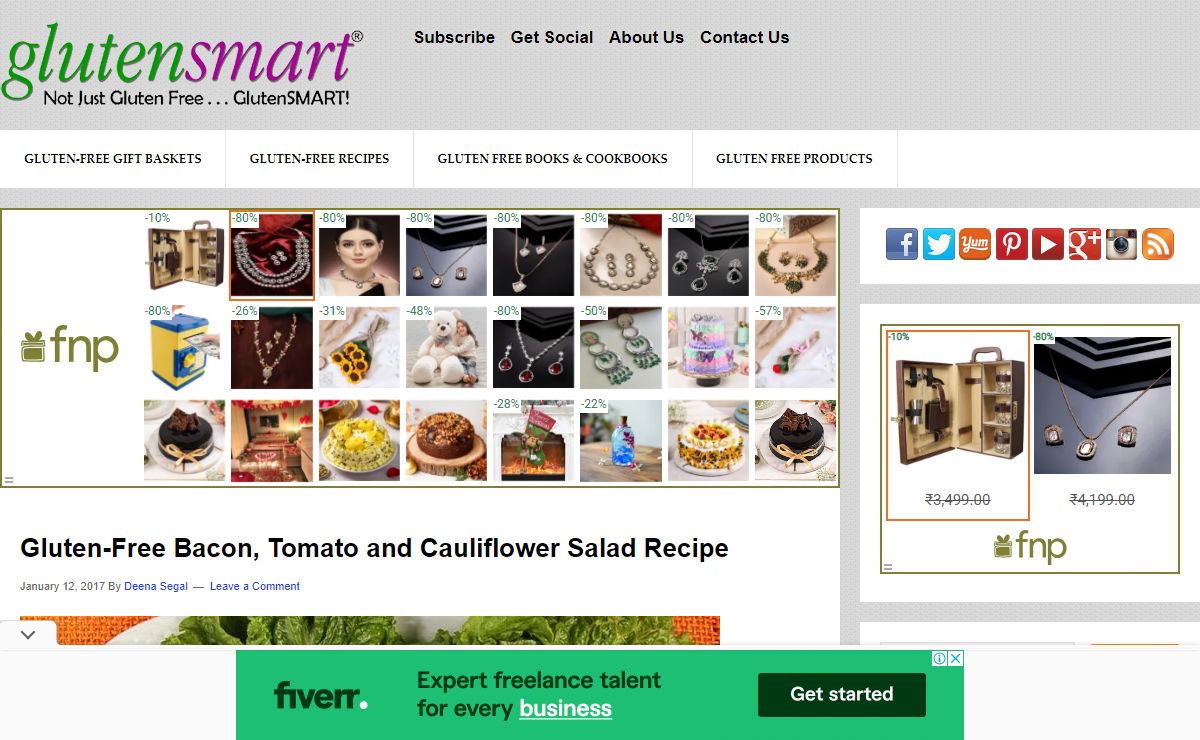This screenshot has height=740, width=1200.
Task: Close the Fiverr ad with X
Action: click(x=956, y=658)
